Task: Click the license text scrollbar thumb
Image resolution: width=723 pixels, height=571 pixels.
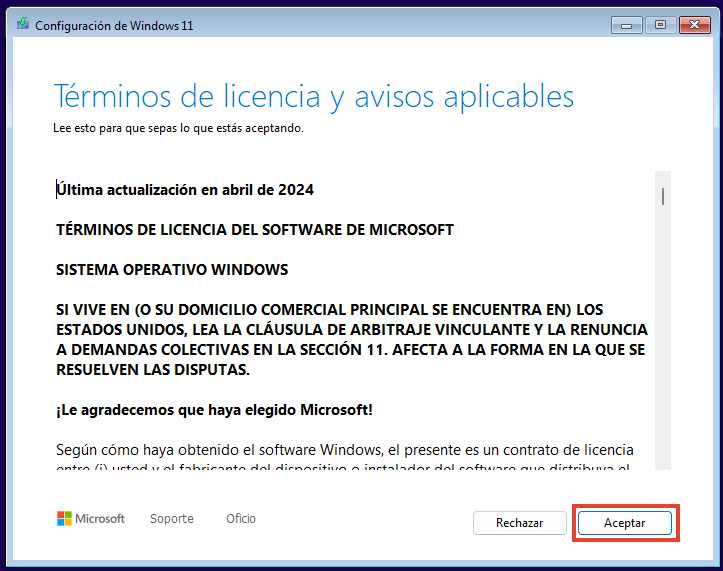Action: 662,195
